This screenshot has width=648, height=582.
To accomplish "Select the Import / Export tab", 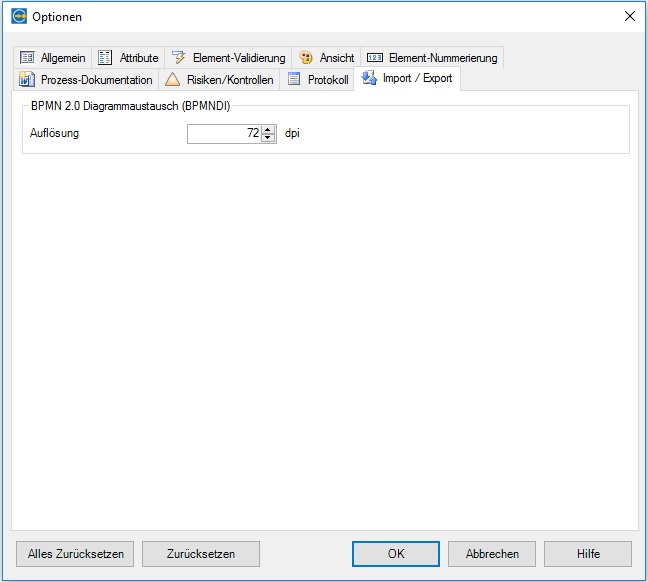I will [407, 78].
